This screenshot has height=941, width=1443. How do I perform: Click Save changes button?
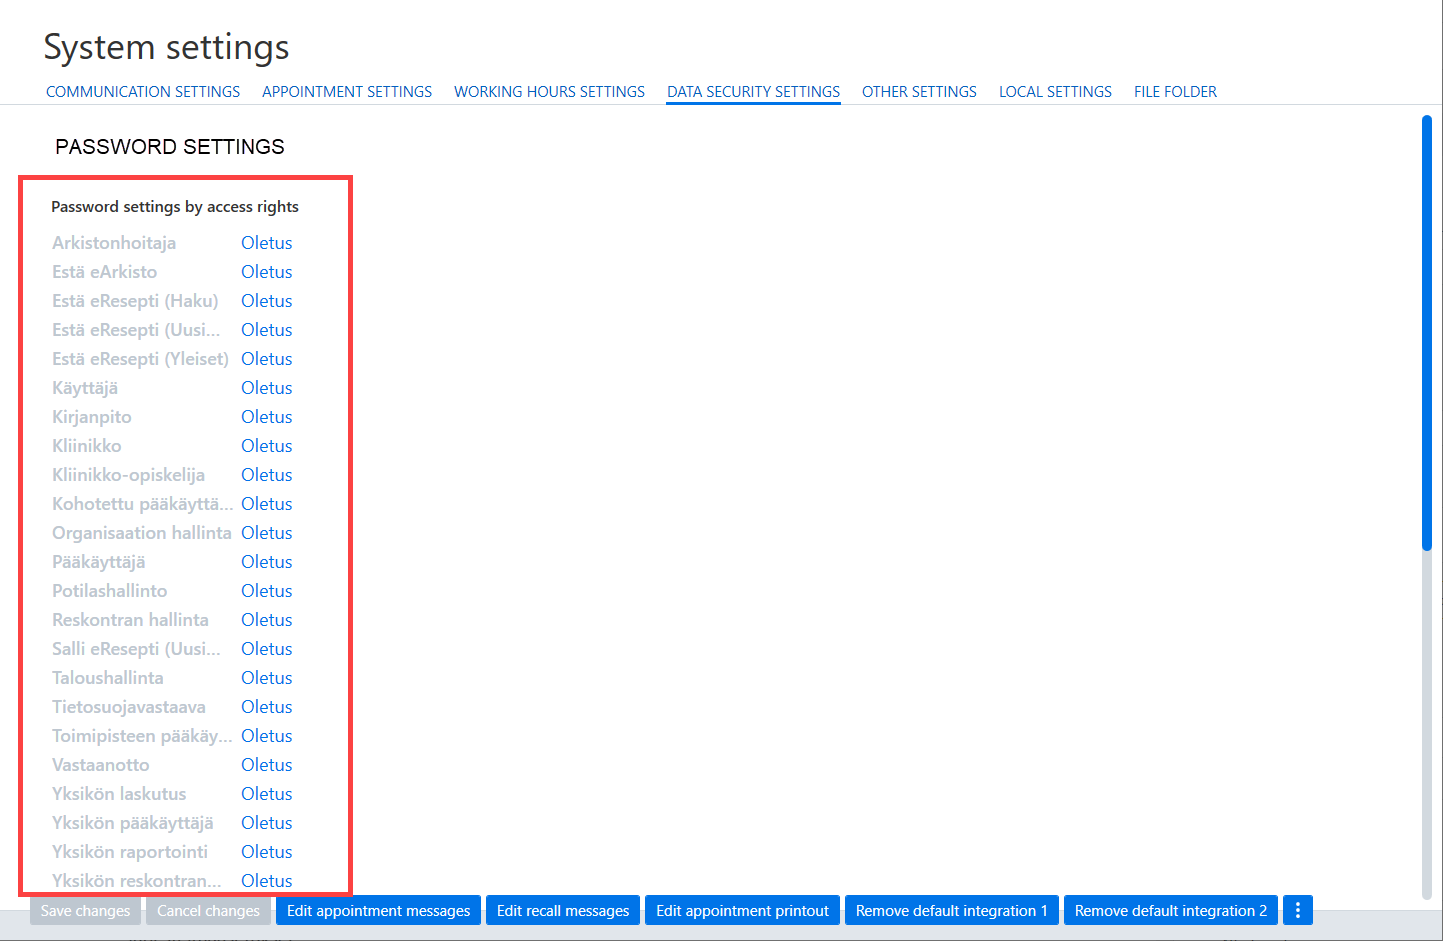[x=85, y=910]
